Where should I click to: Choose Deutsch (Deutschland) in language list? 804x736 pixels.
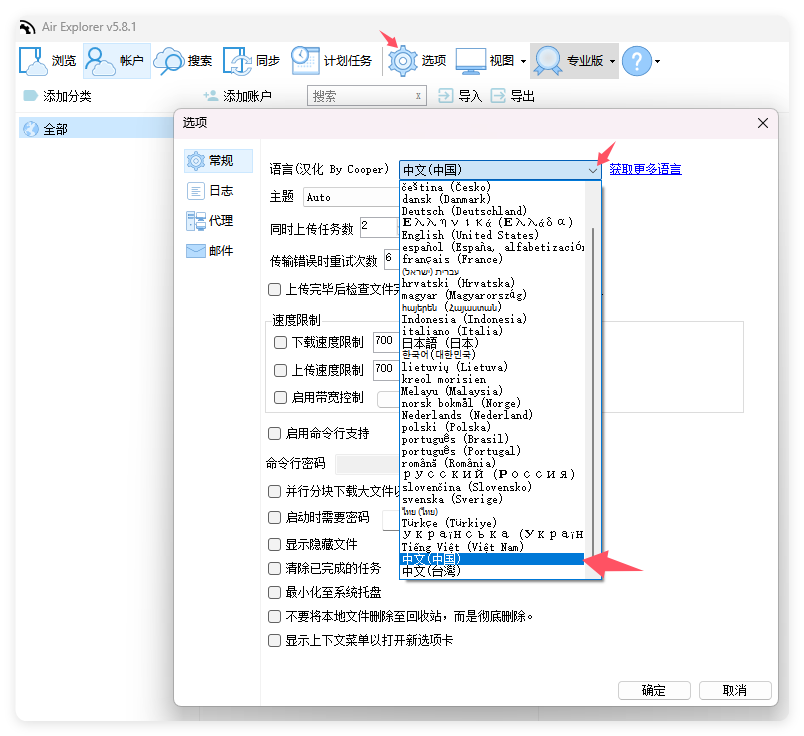pyautogui.click(x=492, y=211)
